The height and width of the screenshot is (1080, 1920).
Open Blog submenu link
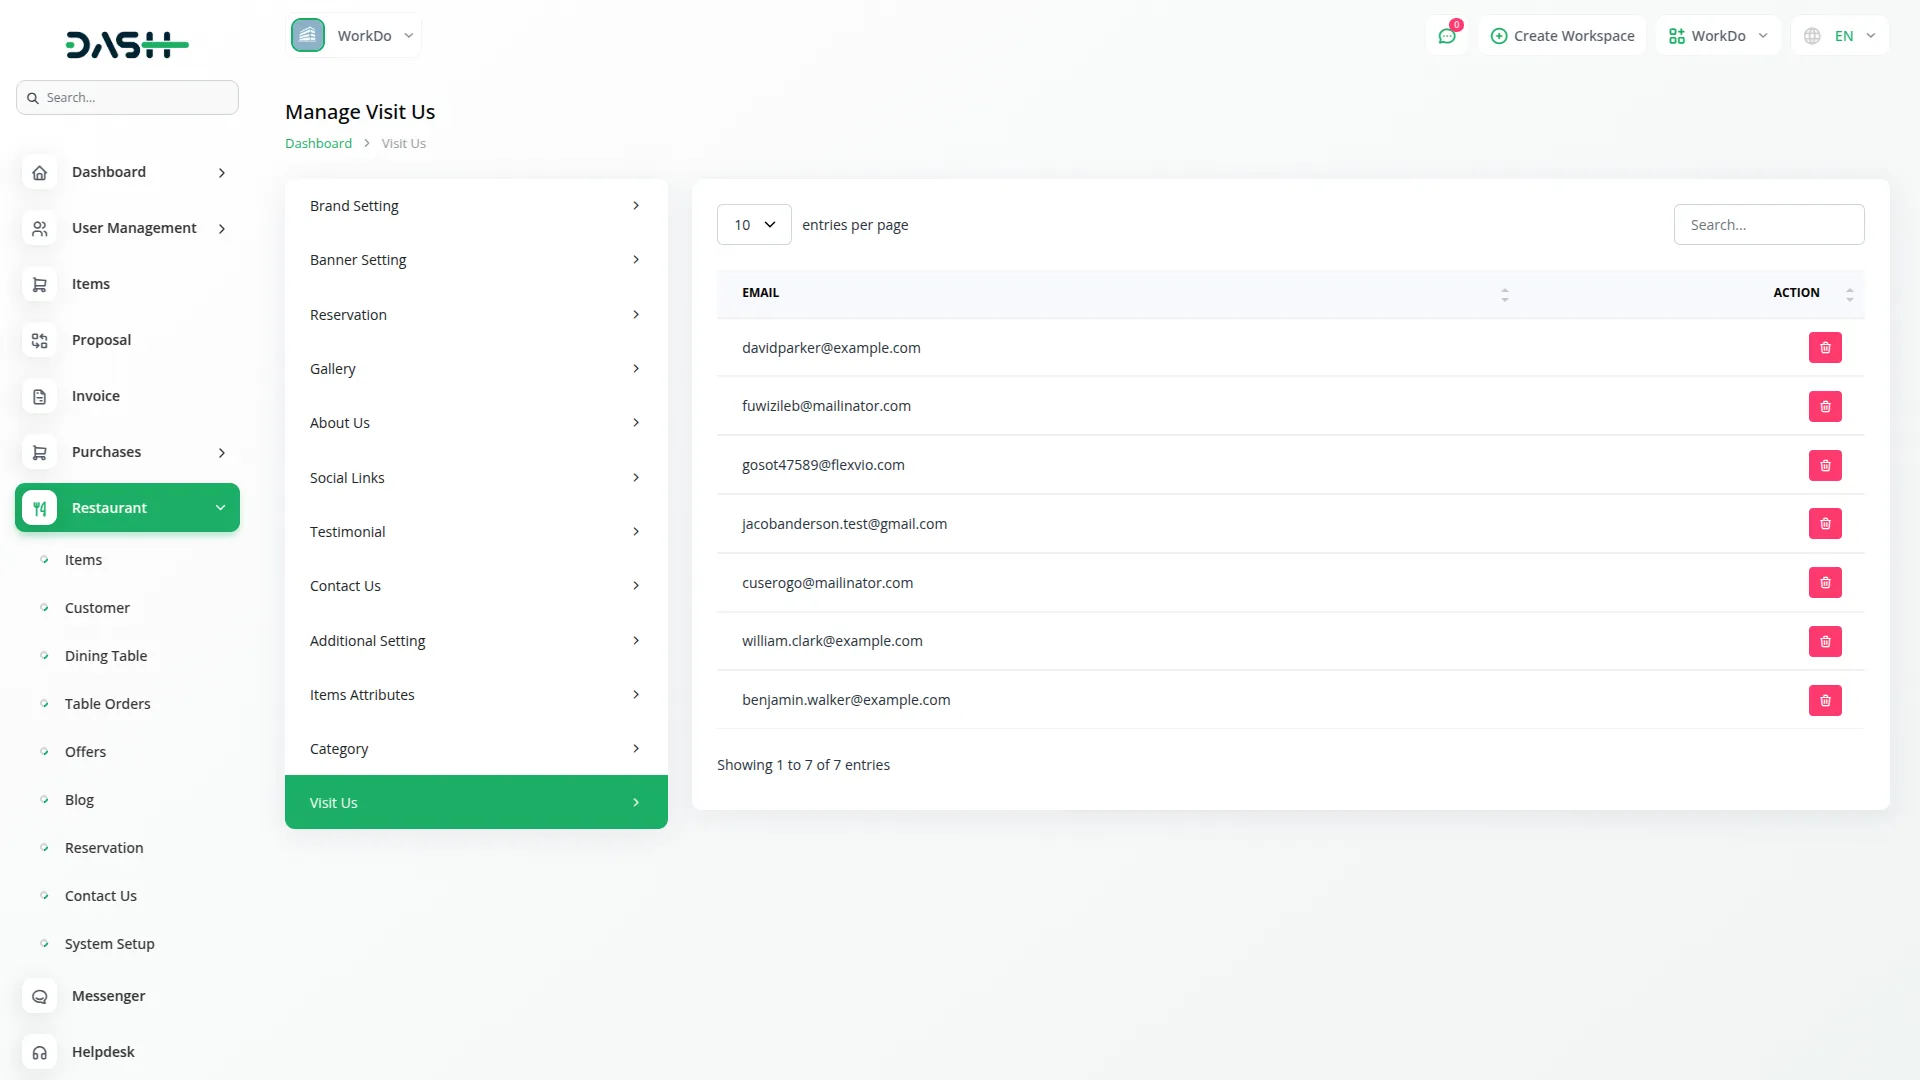click(x=79, y=800)
